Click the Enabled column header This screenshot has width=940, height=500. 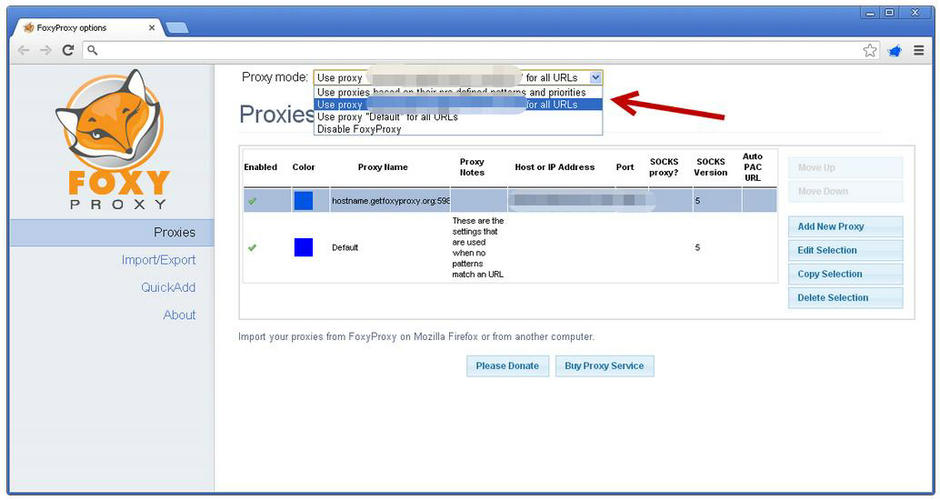coord(260,167)
